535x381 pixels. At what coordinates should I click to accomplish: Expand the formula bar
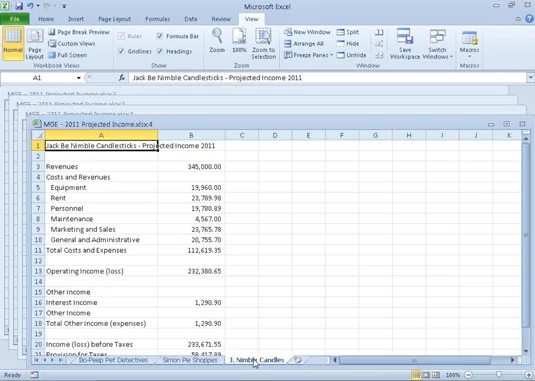[x=530, y=77]
